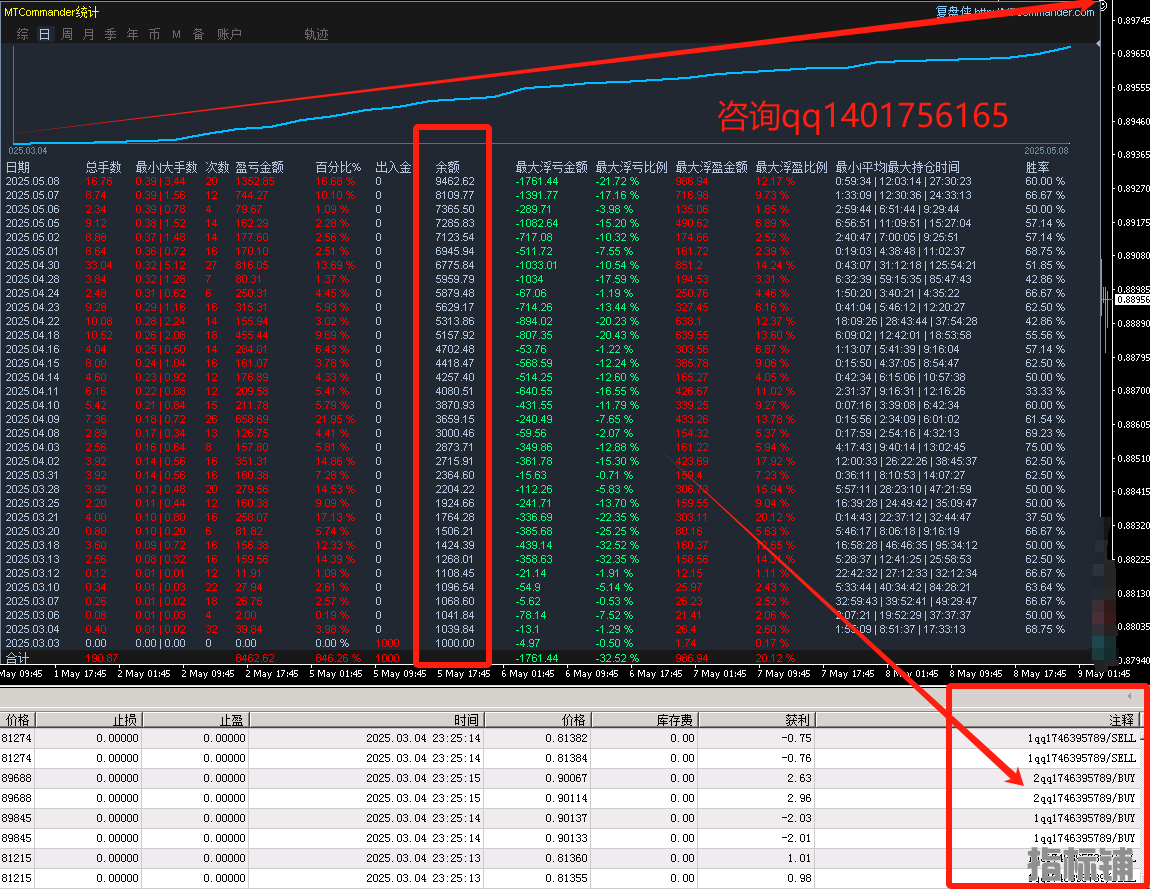
Task: Click the 总手数 column header
Action: click(103, 167)
